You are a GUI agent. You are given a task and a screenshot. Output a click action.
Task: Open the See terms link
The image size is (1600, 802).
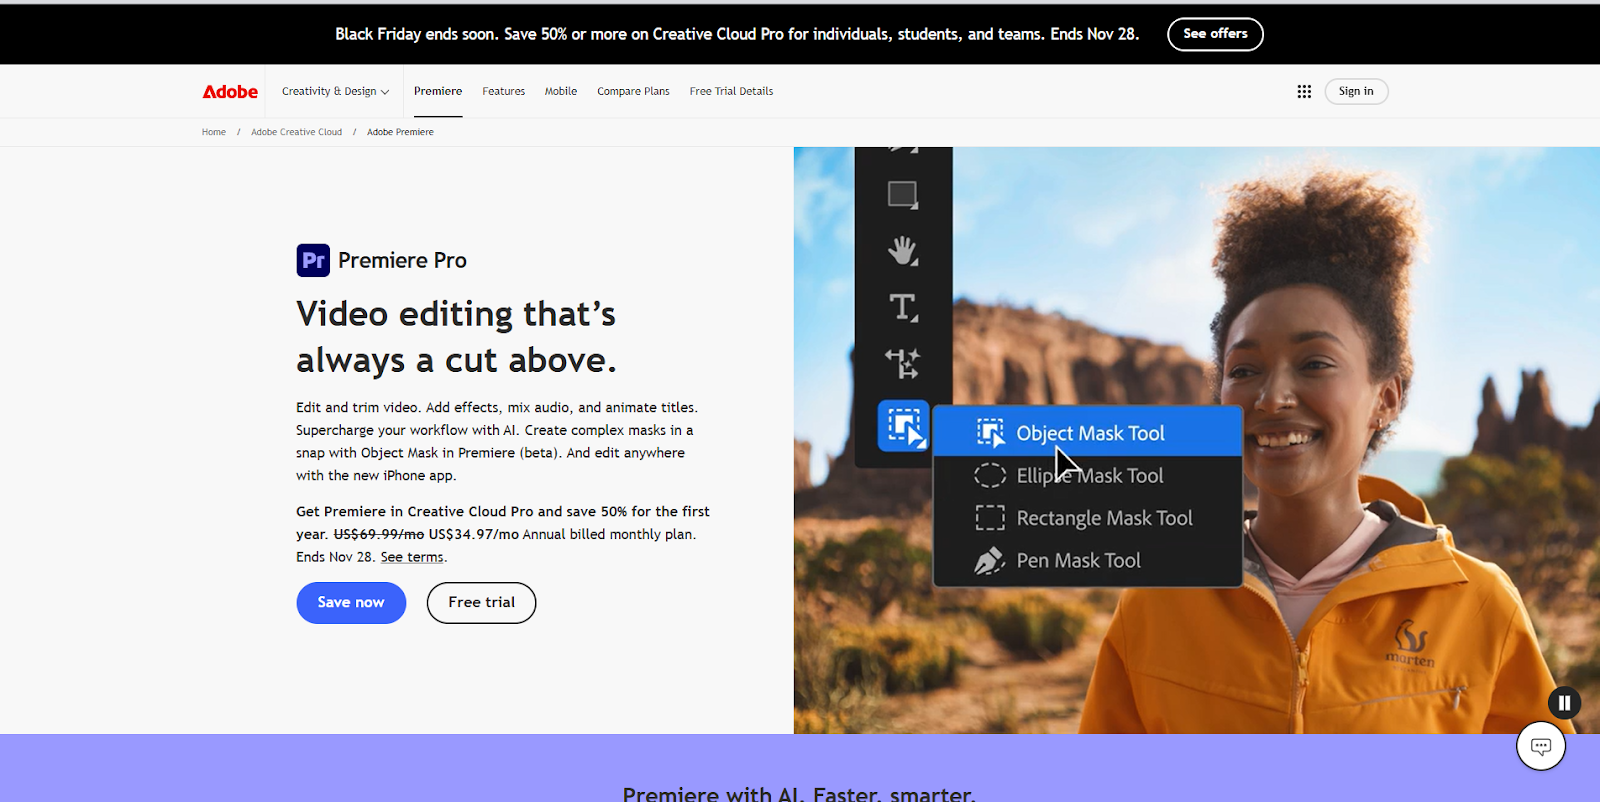[412, 558]
